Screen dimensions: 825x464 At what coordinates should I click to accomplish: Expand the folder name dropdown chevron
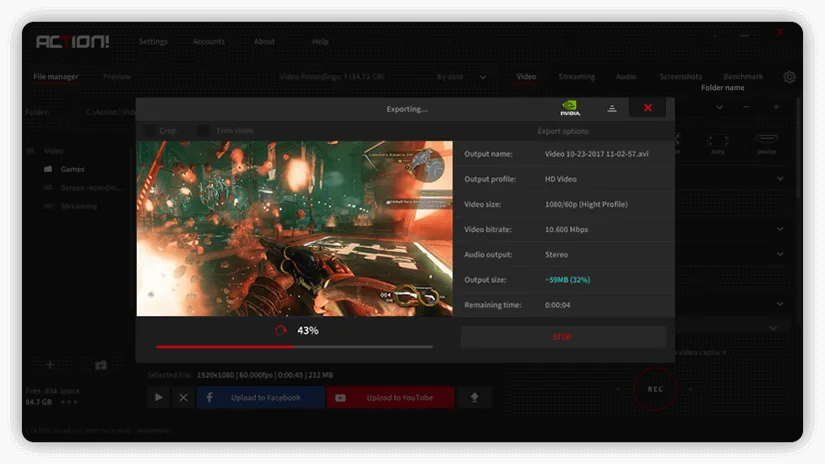720,107
